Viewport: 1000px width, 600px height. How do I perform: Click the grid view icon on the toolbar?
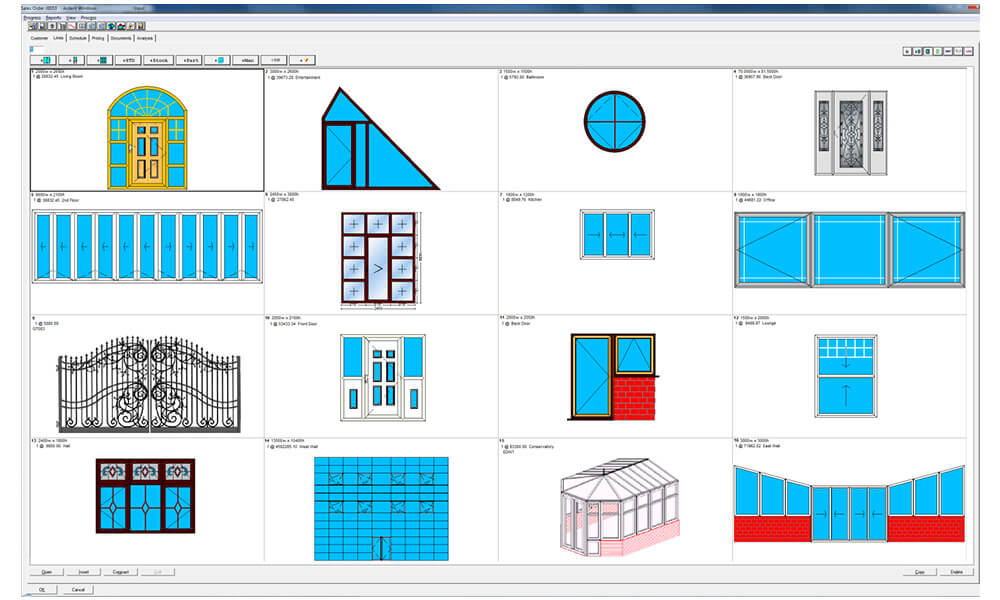(80, 27)
